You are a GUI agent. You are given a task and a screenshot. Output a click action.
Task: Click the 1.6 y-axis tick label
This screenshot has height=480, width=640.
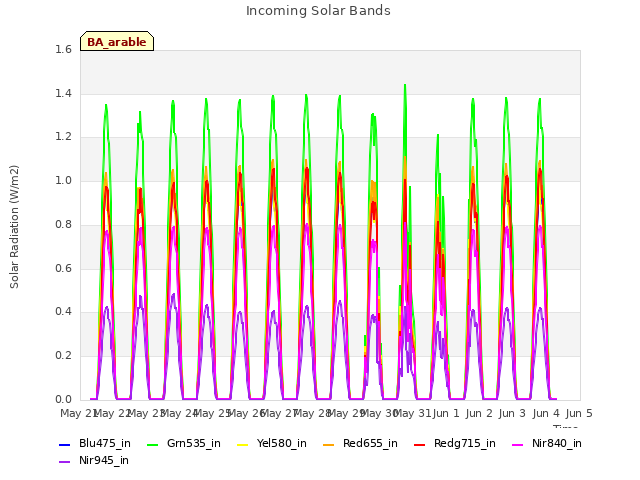[63, 49]
